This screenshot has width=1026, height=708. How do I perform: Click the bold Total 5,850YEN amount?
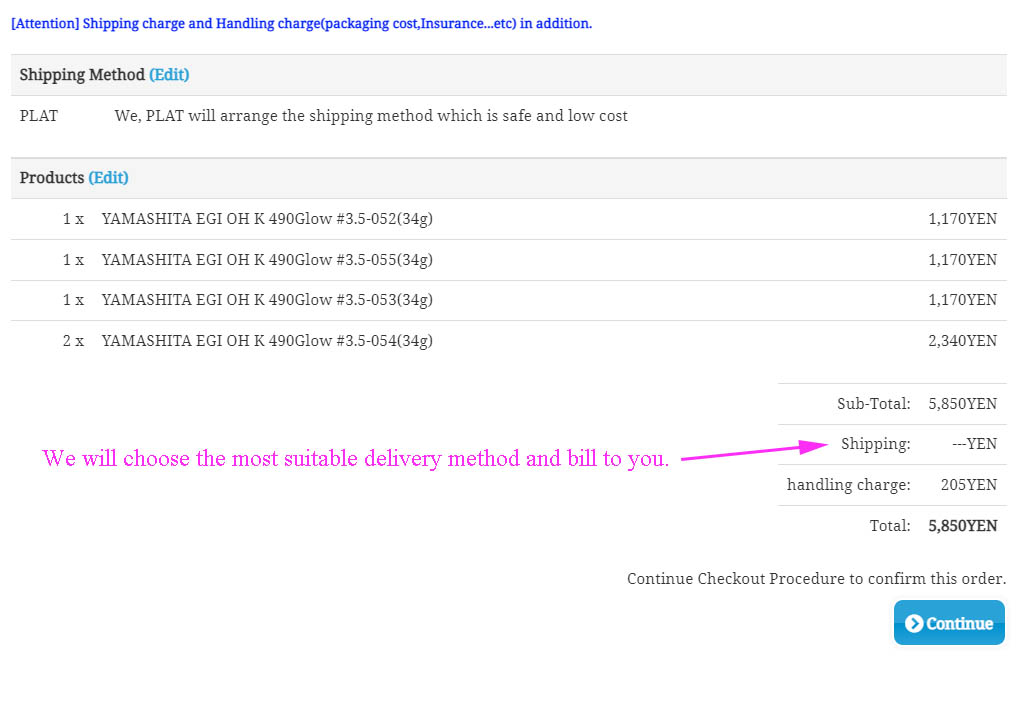962,526
